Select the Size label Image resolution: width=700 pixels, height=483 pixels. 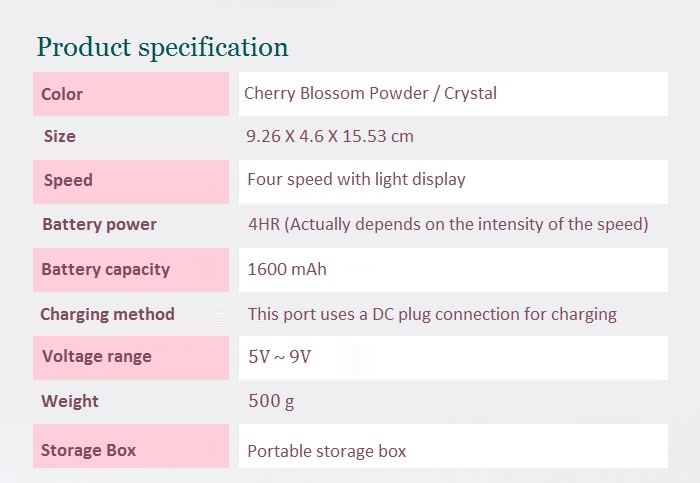click(59, 136)
